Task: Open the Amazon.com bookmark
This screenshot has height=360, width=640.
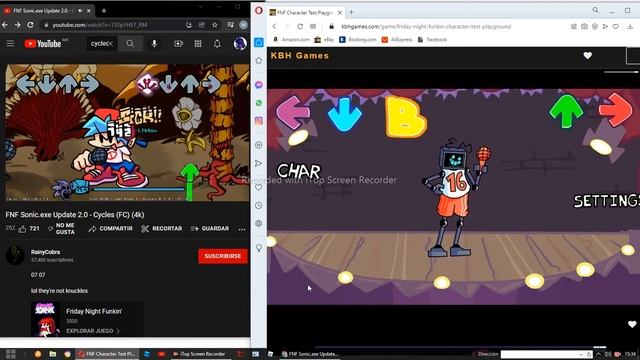Action: (x=291, y=40)
